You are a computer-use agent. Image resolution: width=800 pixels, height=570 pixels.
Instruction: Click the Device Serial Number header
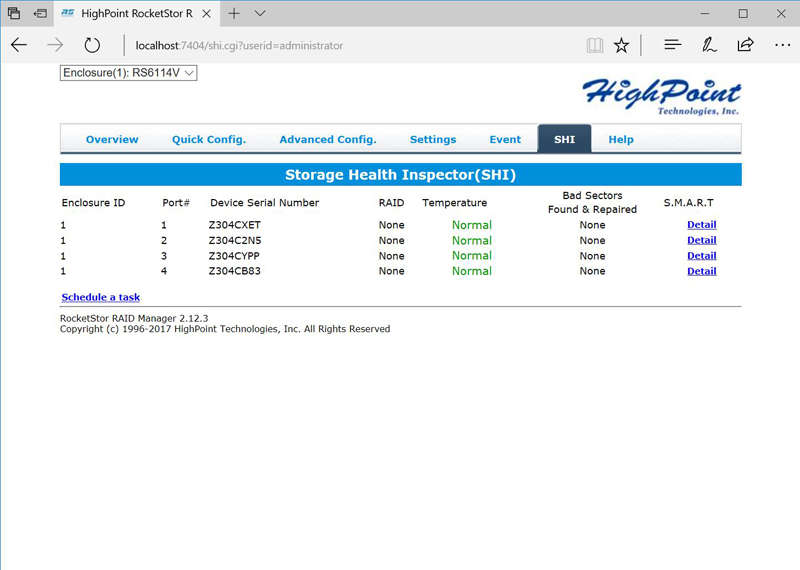tap(264, 203)
